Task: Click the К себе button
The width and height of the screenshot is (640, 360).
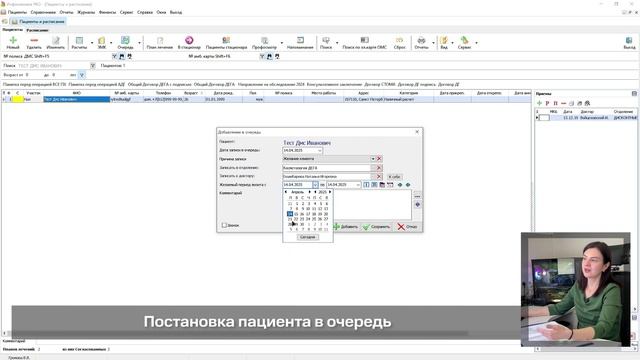Action: (394, 177)
